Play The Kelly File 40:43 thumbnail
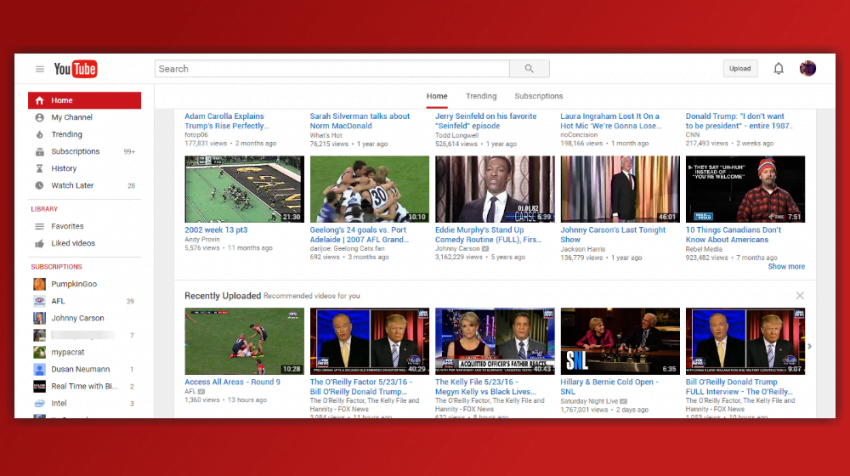The height and width of the screenshot is (476, 850). point(494,342)
